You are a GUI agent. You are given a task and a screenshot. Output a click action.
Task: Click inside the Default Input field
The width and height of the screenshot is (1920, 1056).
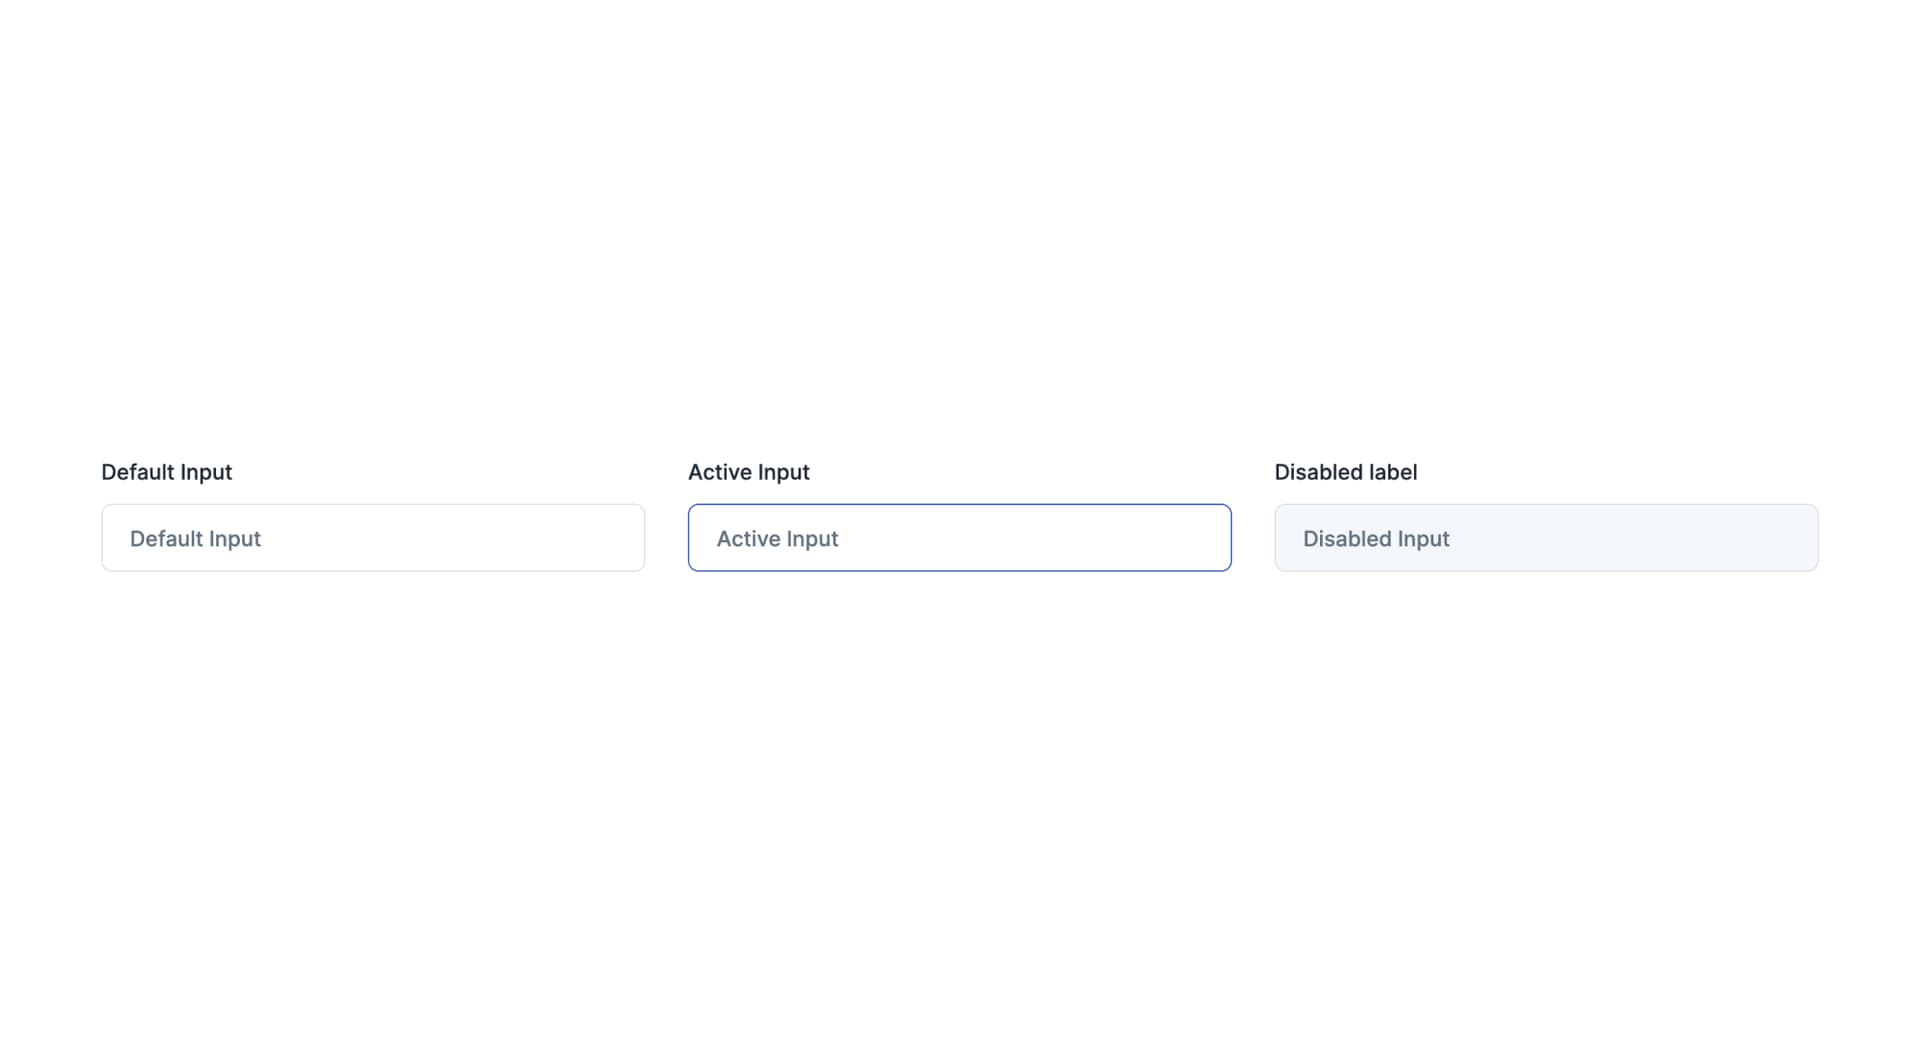tap(372, 537)
